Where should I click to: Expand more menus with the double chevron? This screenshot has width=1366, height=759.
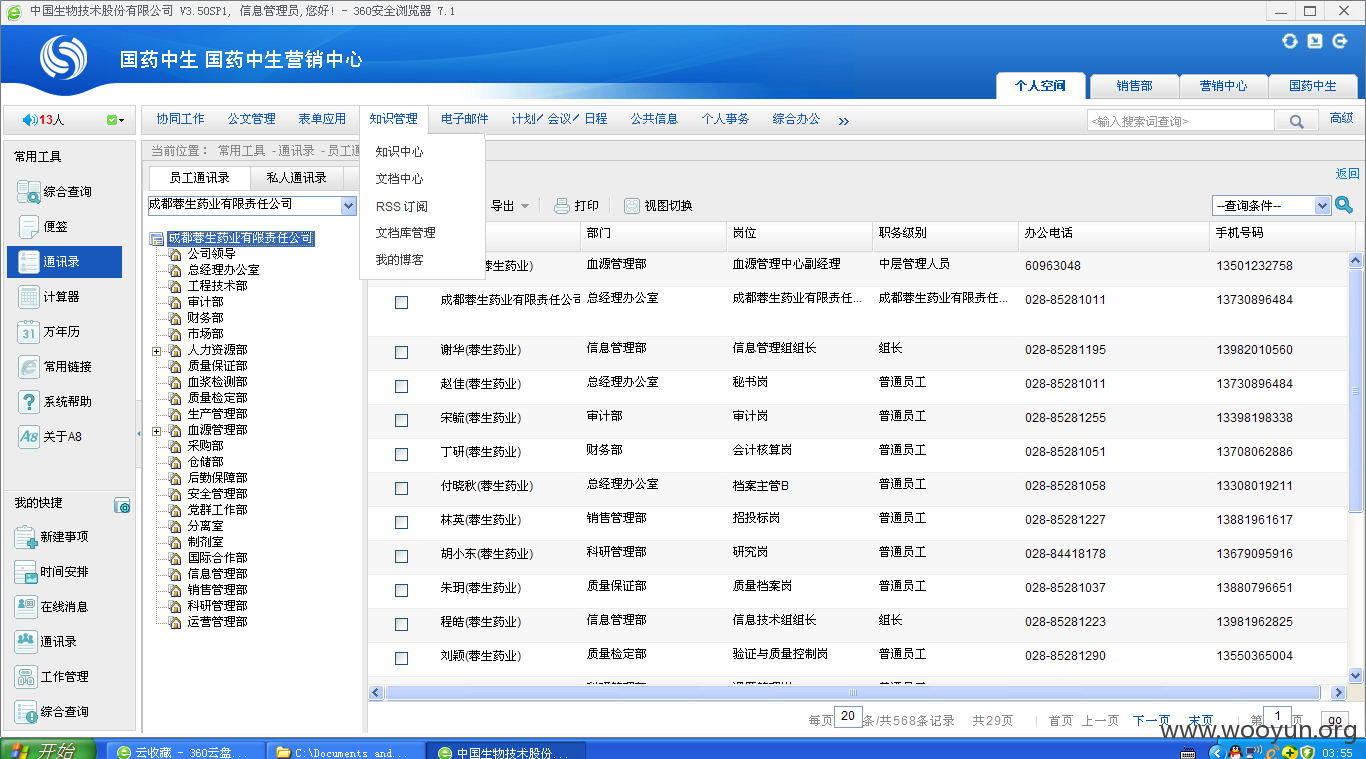click(843, 121)
